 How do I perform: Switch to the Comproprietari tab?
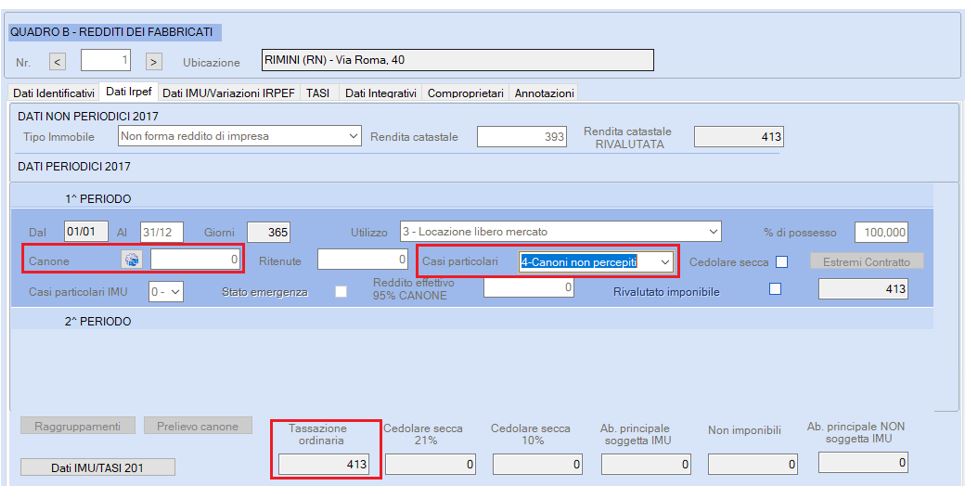465,93
